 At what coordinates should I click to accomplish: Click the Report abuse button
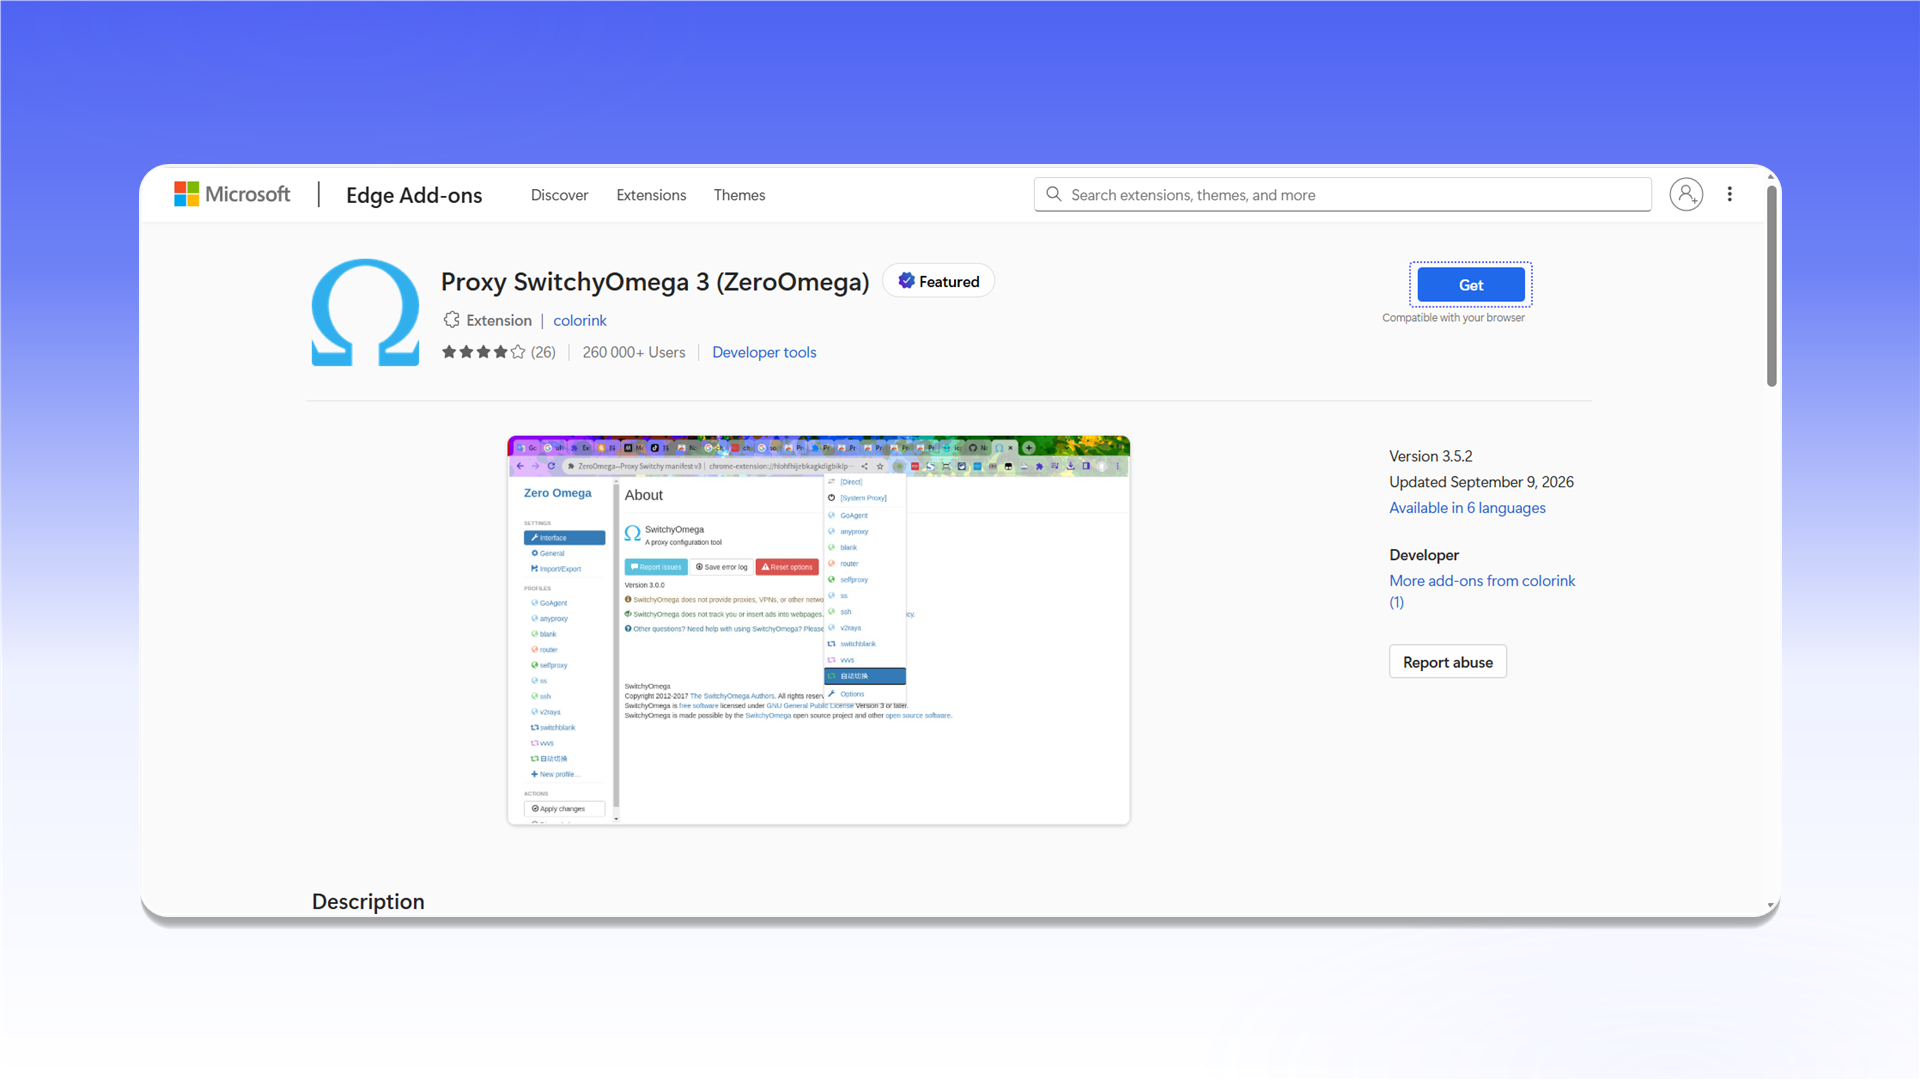[1447, 662]
